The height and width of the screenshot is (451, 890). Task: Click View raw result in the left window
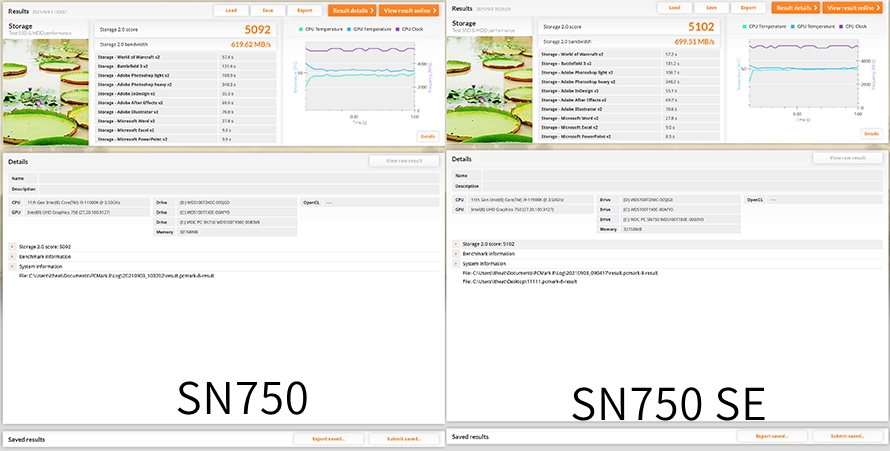point(404,161)
